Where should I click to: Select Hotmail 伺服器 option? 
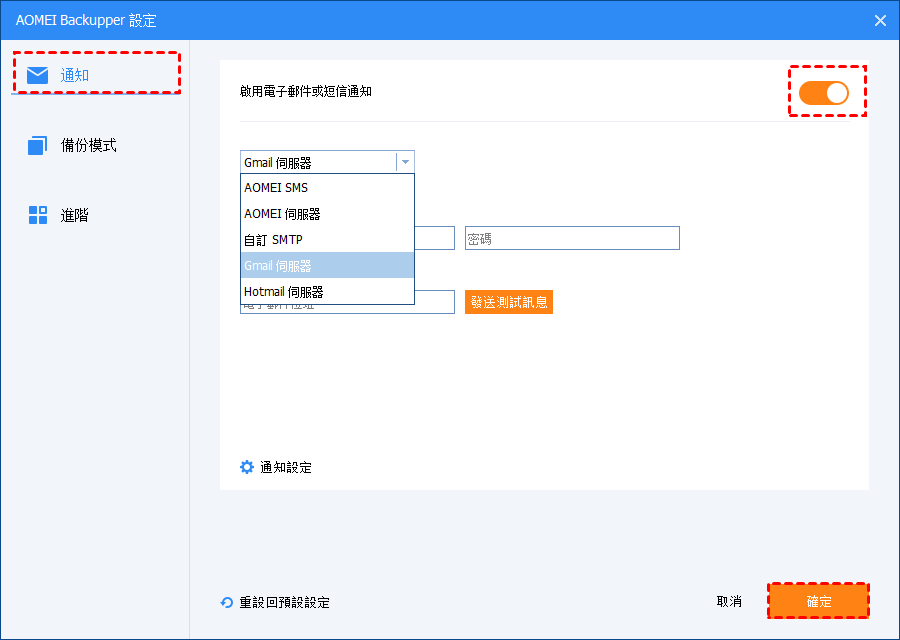coord(327,292)
